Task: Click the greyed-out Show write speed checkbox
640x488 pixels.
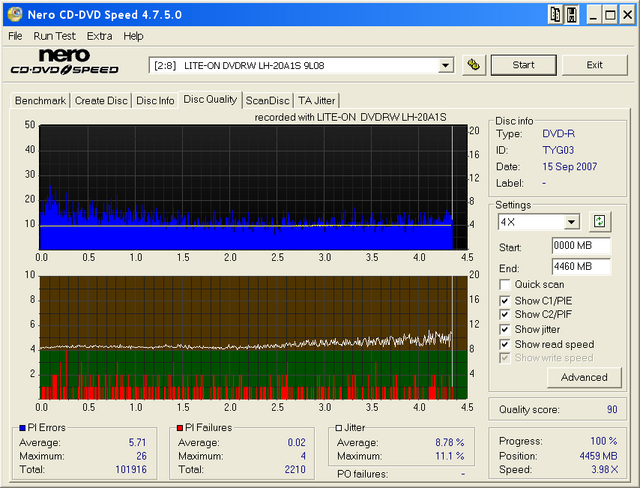Action: [504, 358]
